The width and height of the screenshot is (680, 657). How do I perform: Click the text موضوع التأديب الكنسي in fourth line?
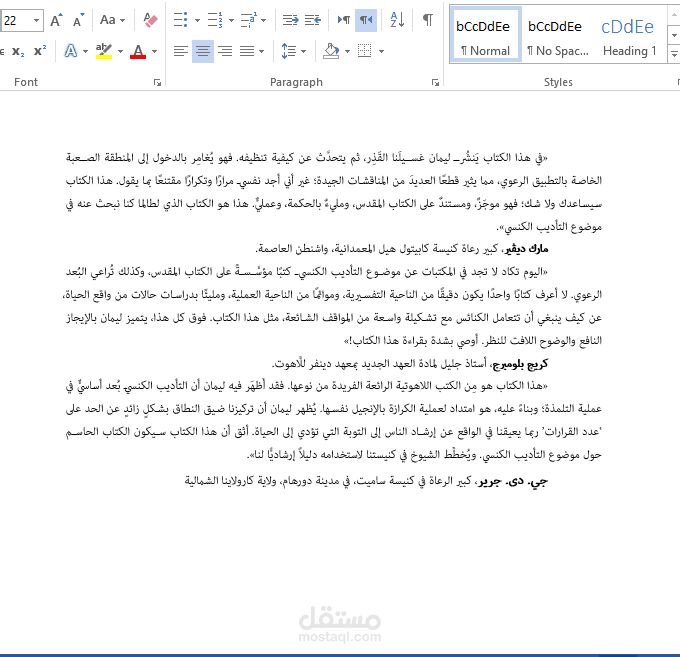point(554,226)
